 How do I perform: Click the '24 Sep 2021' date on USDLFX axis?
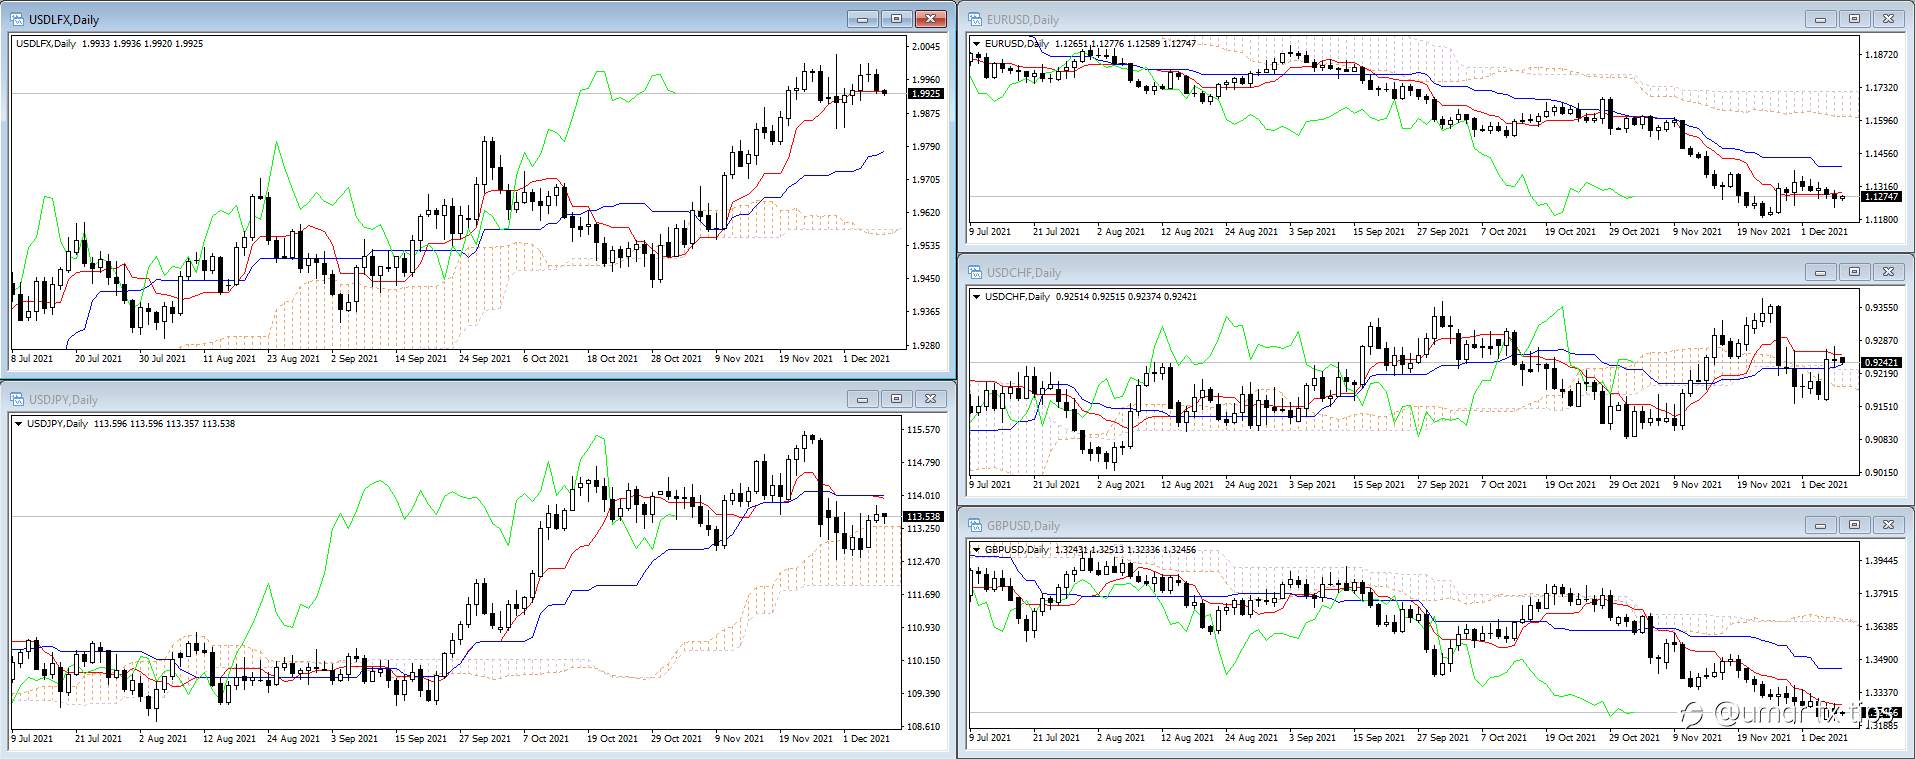tap(485, 358)
